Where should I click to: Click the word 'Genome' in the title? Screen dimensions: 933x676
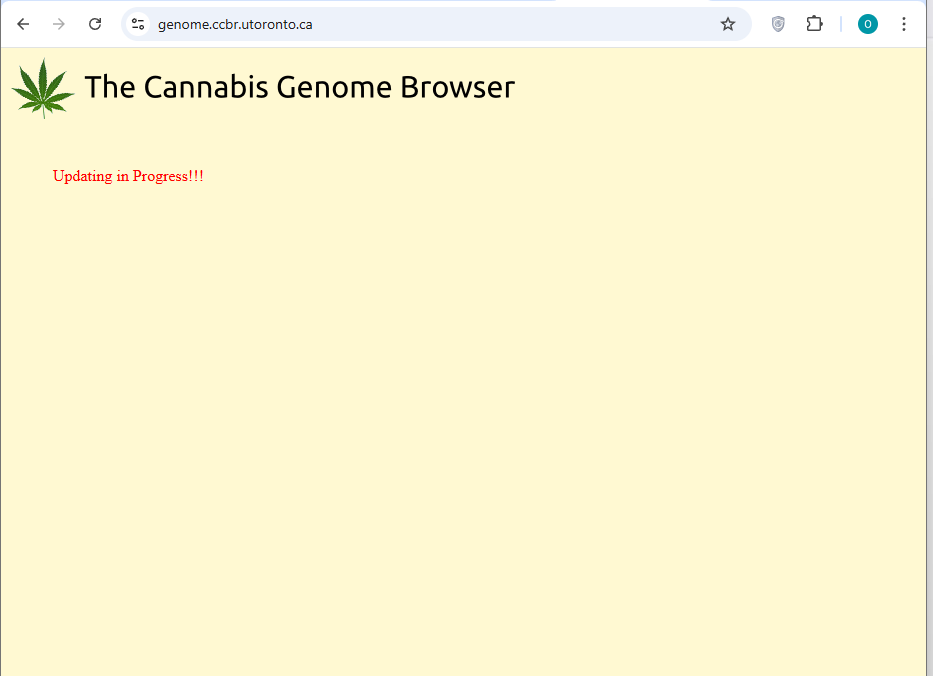[334, 88]
